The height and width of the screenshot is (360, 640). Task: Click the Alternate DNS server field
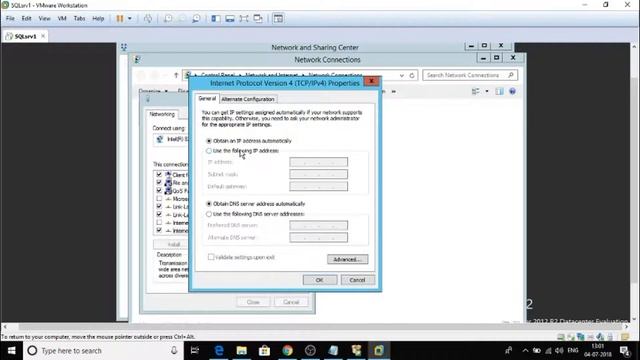(x=318, y=238)
